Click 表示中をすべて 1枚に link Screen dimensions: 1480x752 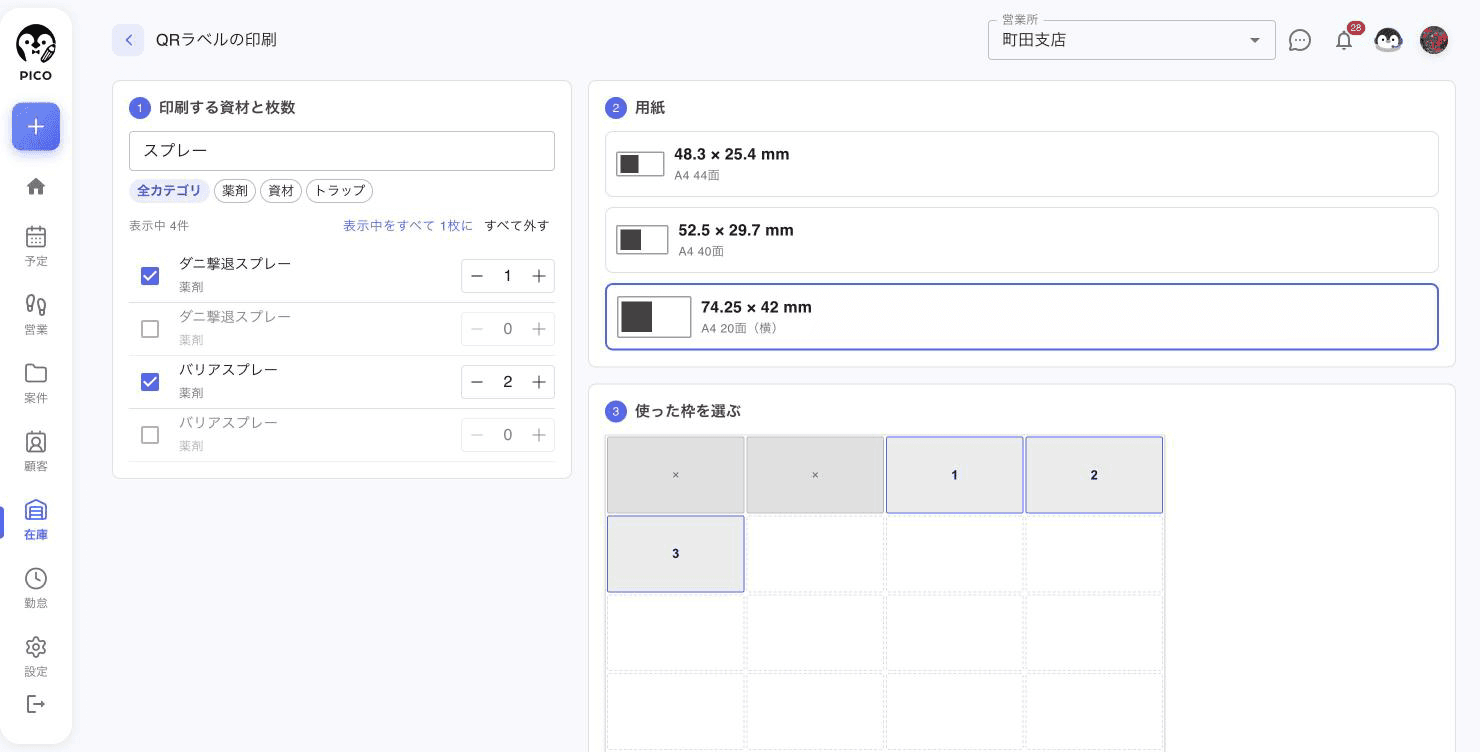[x=408, y=226]
